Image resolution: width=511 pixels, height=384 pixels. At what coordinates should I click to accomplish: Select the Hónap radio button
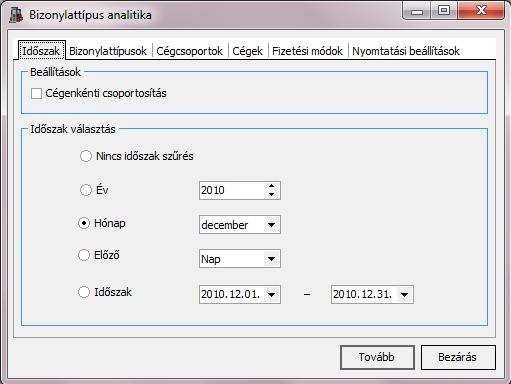pyautogui.click(x=84, y=223)
